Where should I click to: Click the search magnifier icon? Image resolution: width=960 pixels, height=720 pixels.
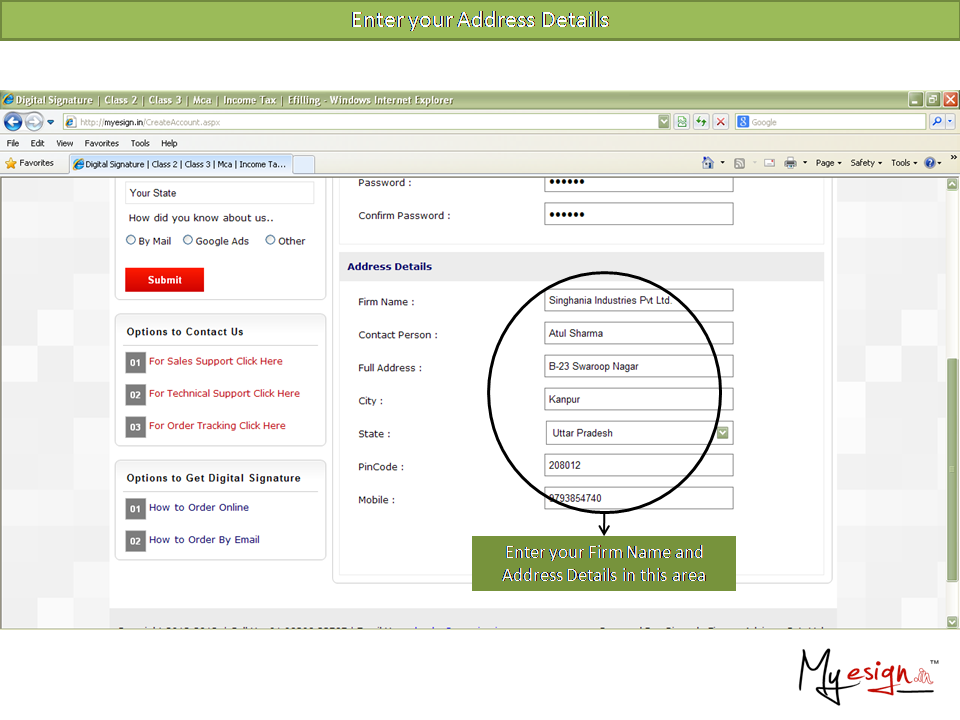click(x=936, y=122)
